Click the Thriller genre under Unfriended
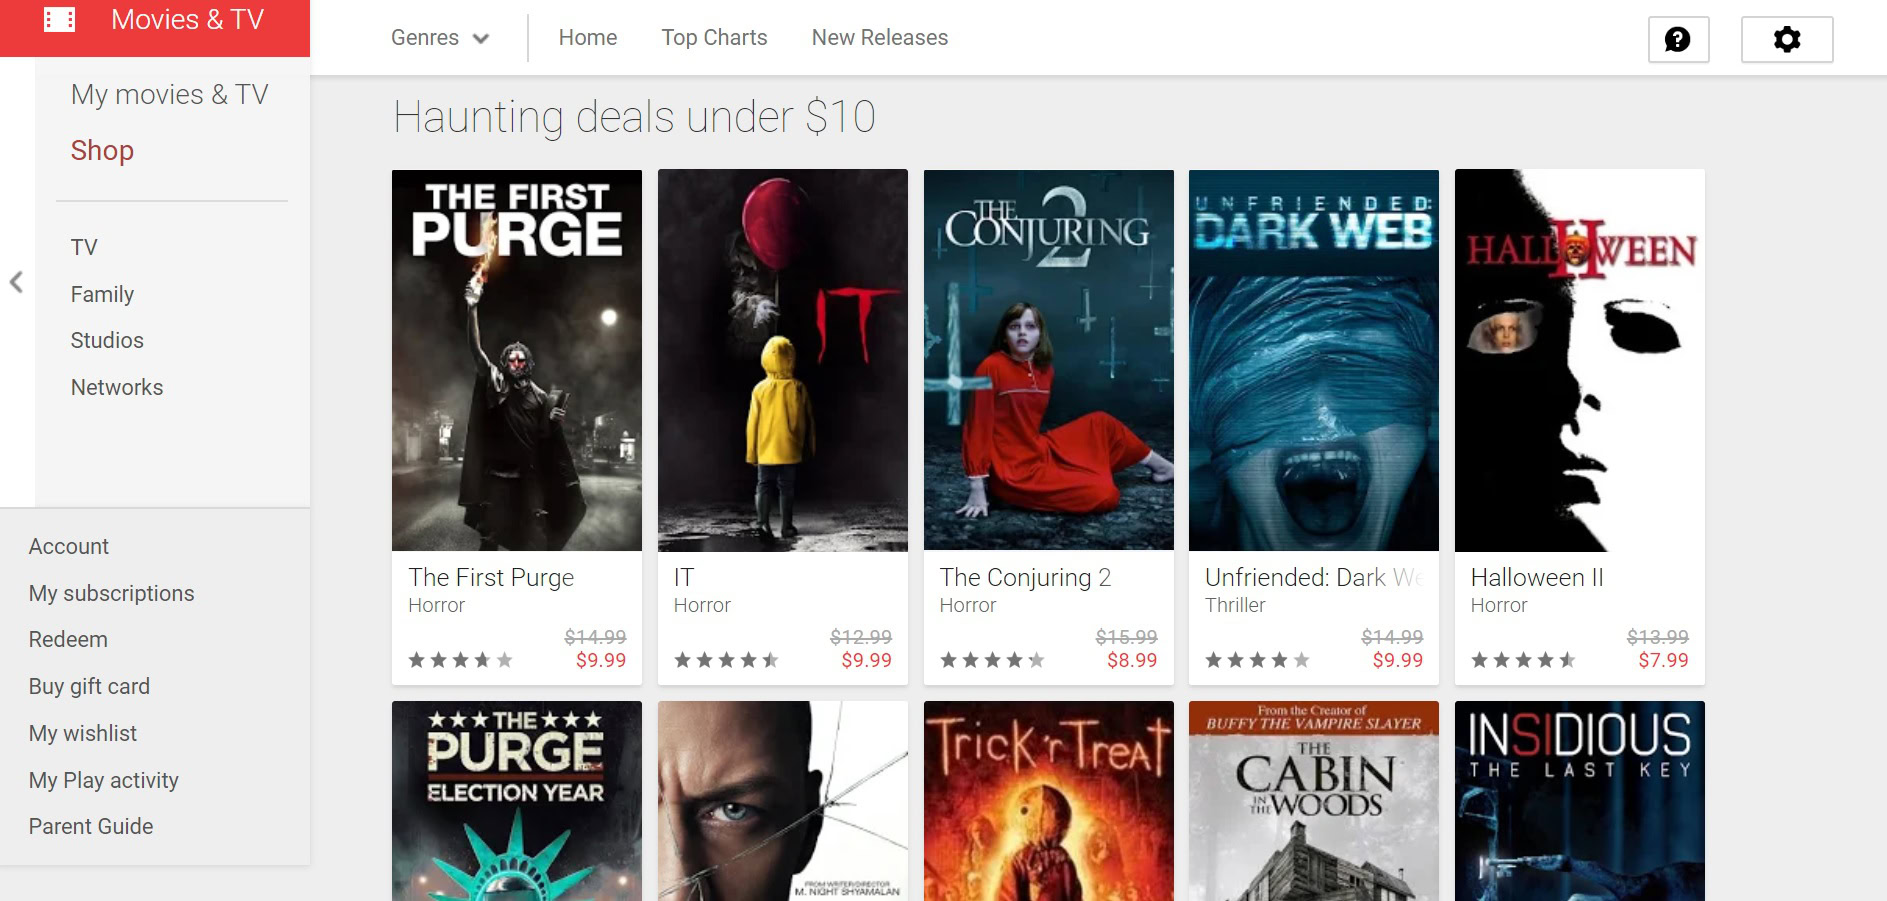 [1235, 605]
